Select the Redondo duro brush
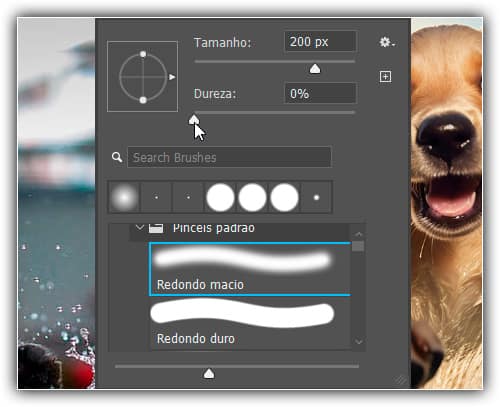This screenshot has width=500, height=407. [x=250, y=323]
